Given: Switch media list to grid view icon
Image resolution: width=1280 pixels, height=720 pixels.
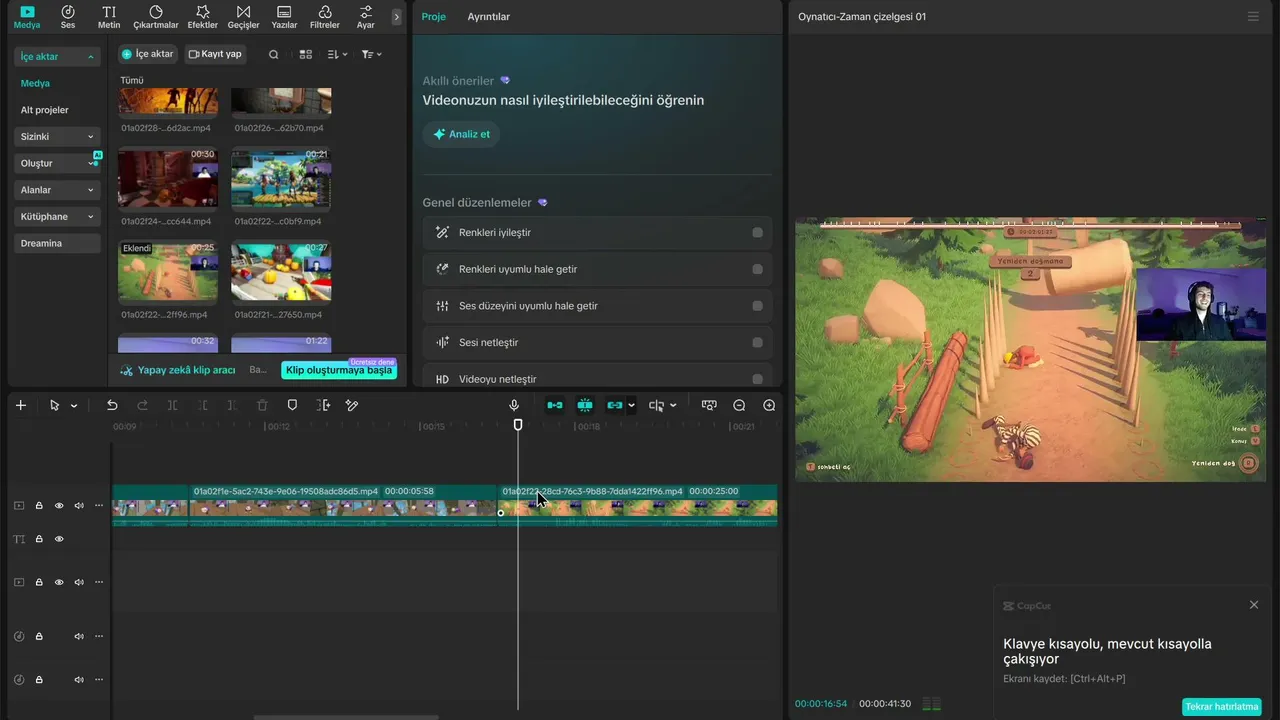Looking at the screenshot, I should click(x=306, y=54).
